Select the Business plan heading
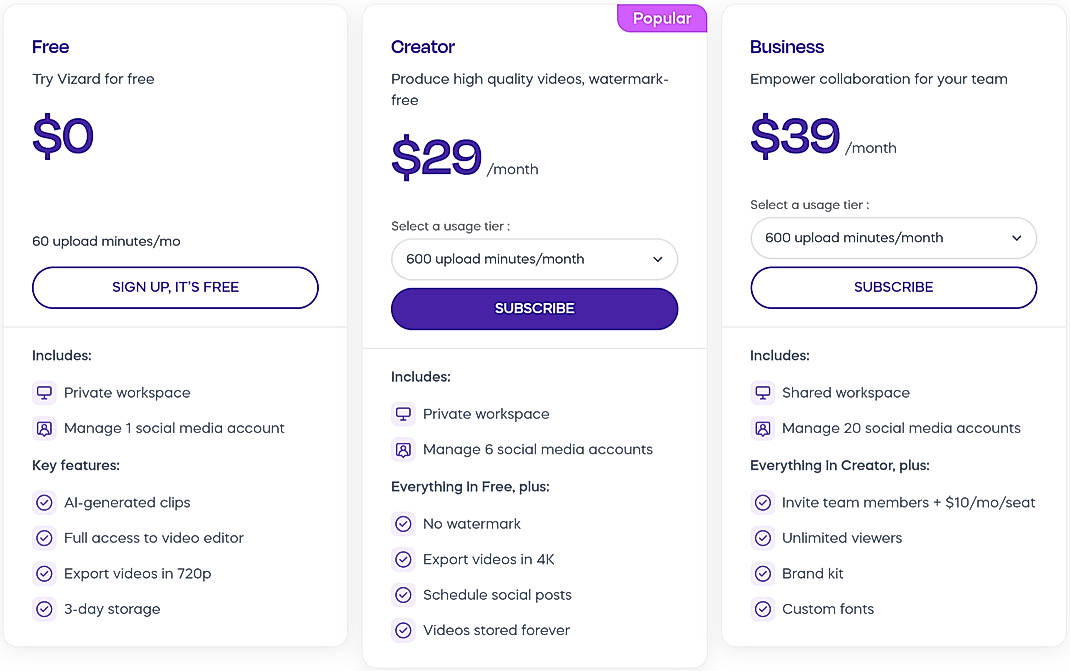The image size is (1070, 671). [786, 47]
